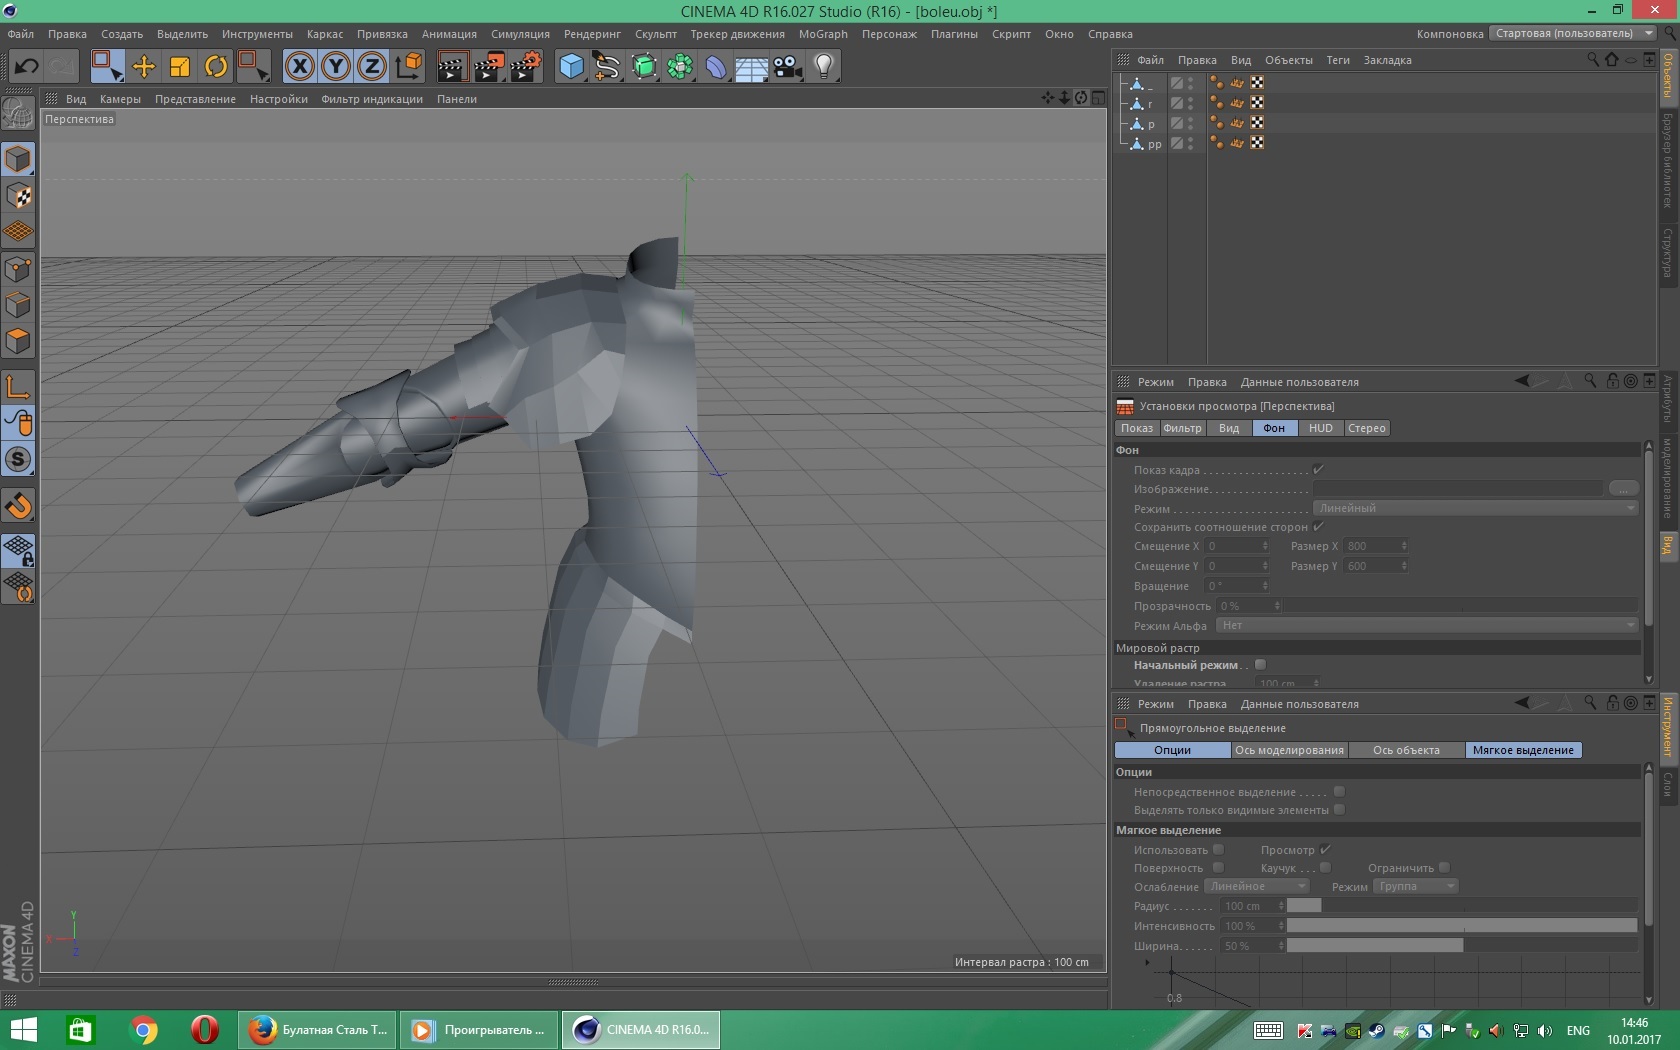Add a Light object

pyautogui.click(x=824, y=67)
